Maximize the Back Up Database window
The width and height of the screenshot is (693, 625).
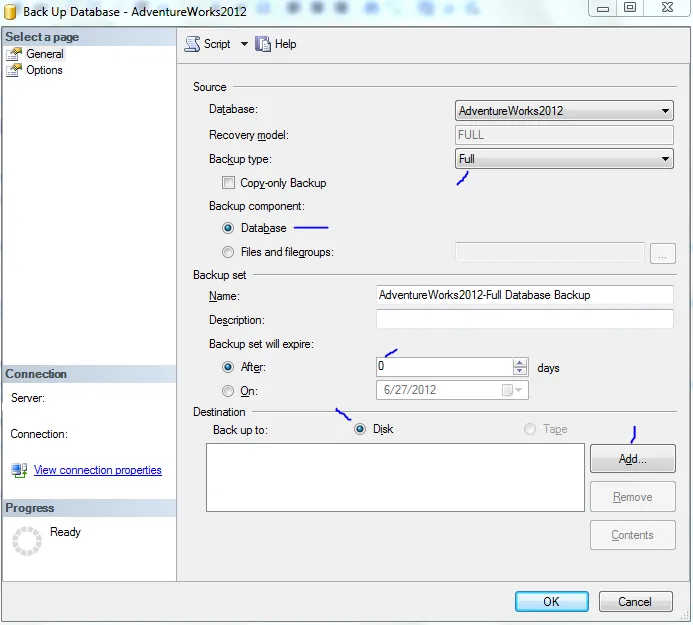[630, 7]
